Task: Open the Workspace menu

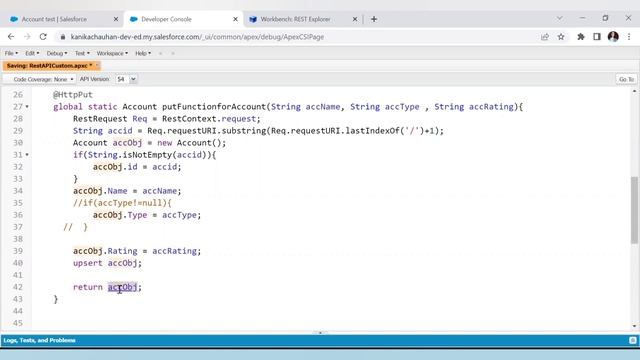Action: pyautogui.click(x=112, y=53)
